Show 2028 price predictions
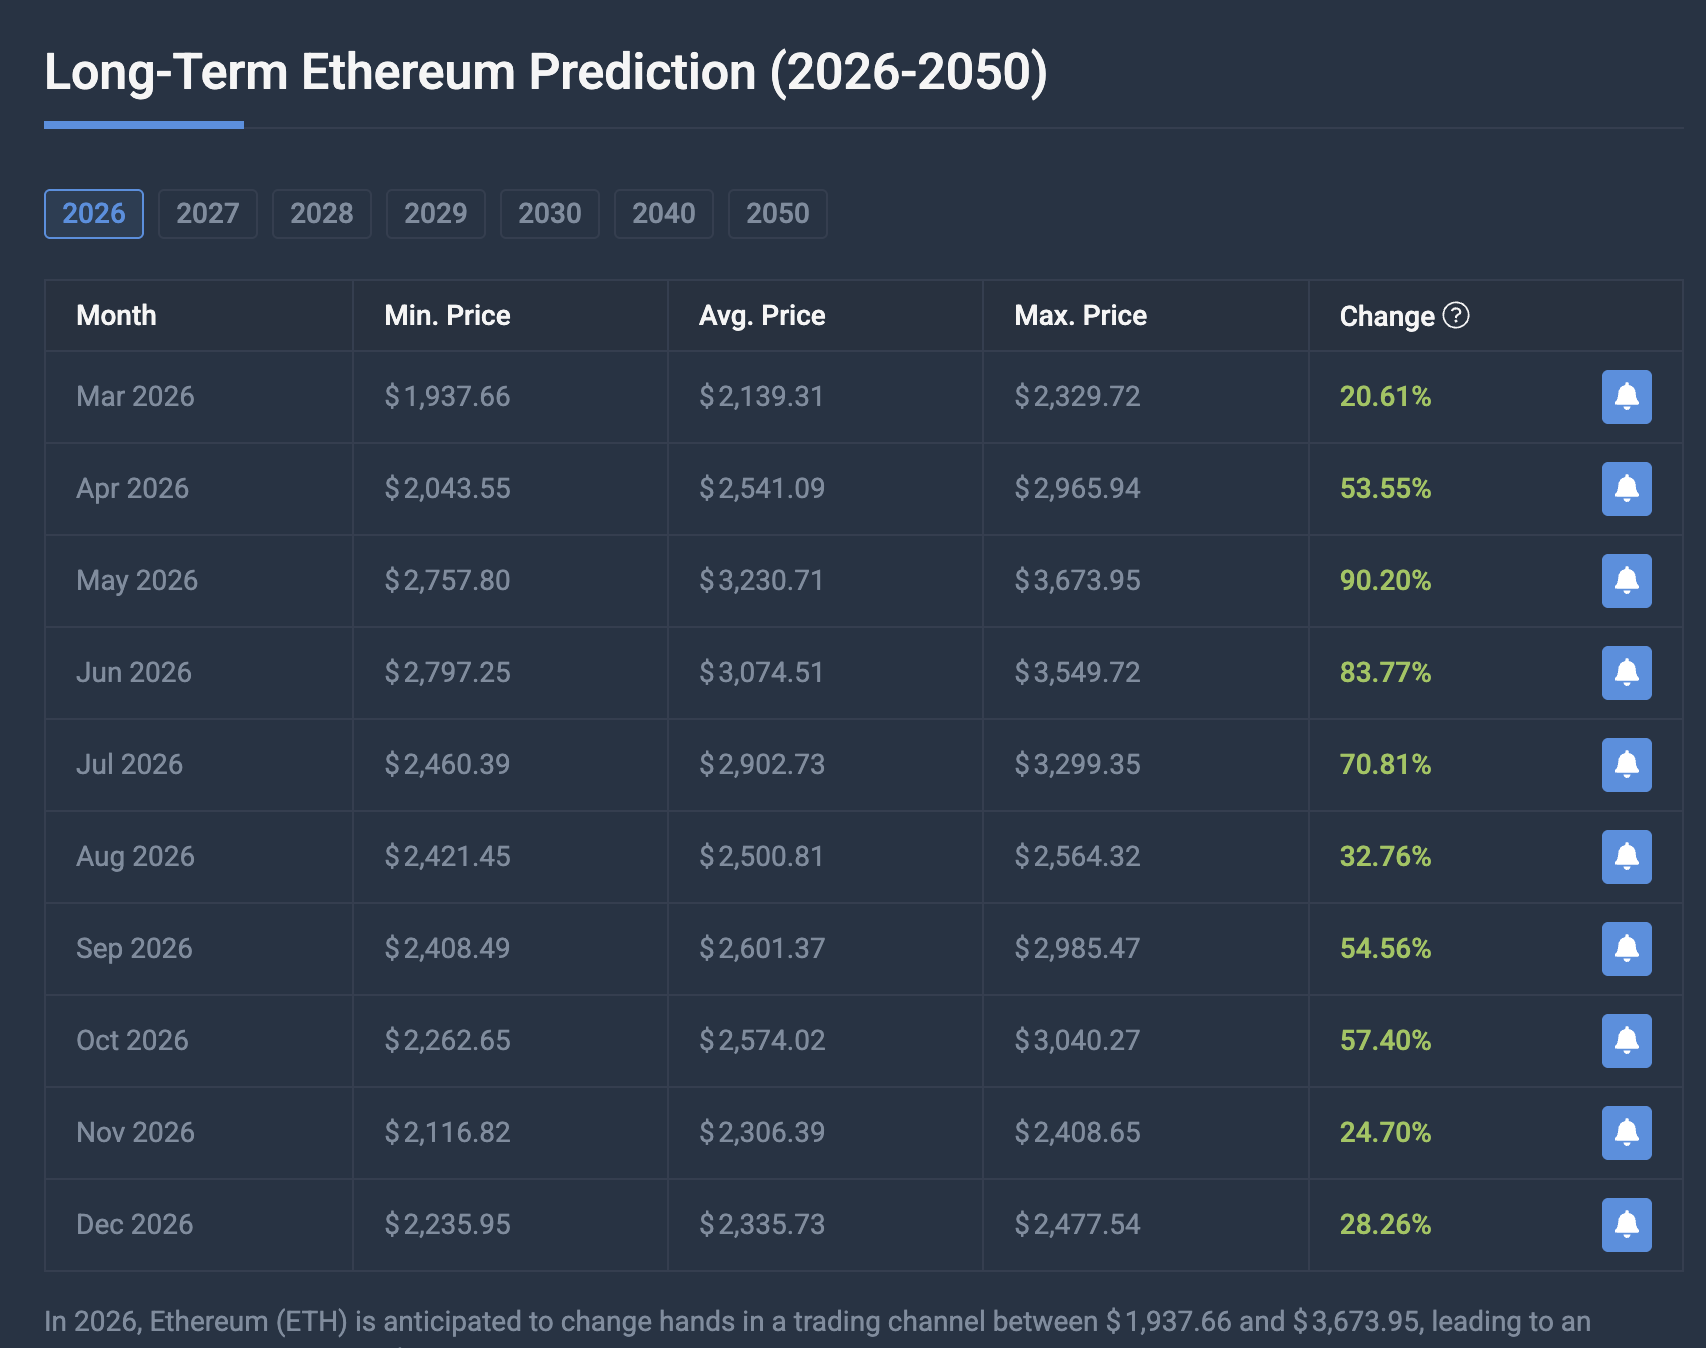 321,213
